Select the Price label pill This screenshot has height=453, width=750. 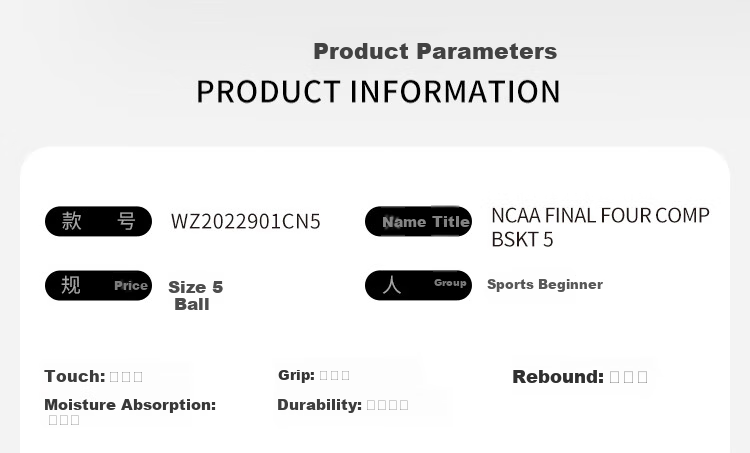click(x=99, y=286)
